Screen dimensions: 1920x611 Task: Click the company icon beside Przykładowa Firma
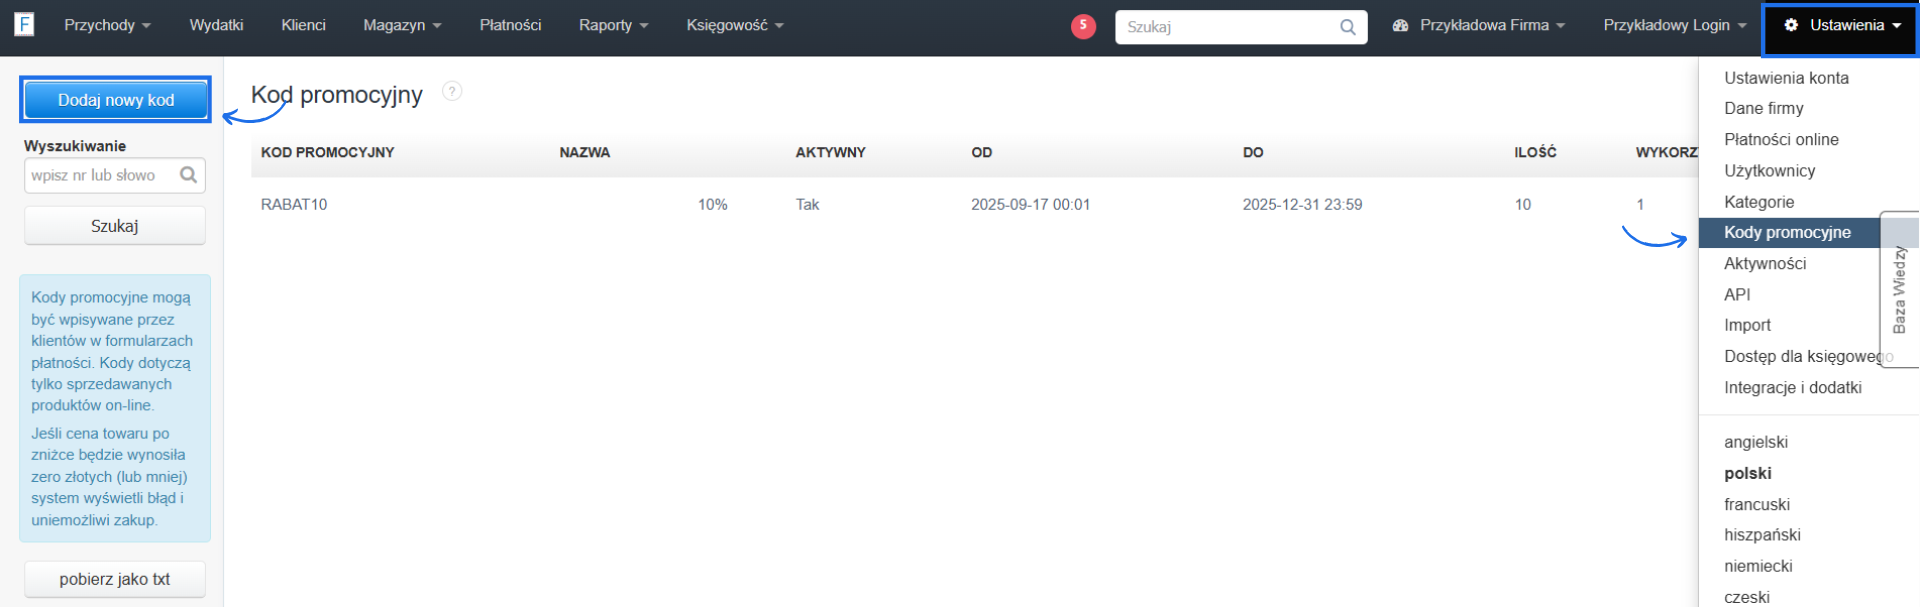tap(1400, 26)
